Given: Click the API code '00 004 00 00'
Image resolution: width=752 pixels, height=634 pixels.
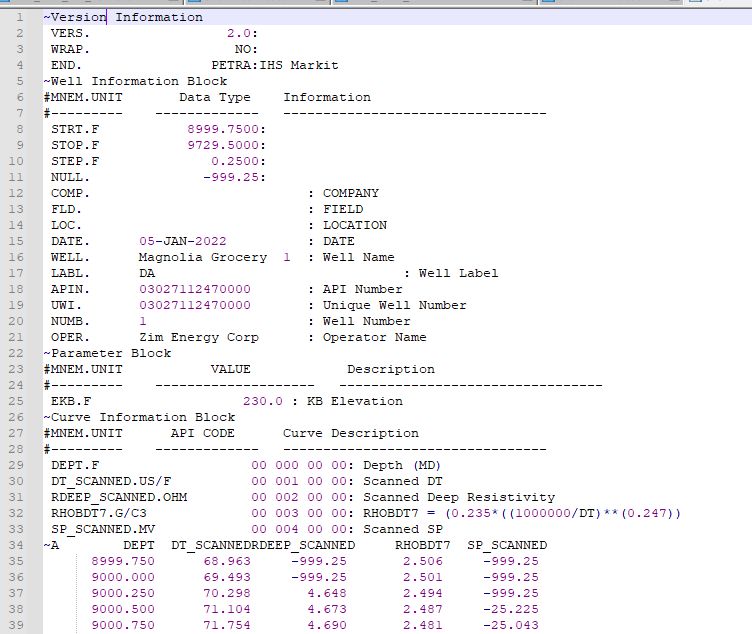Looking at the screenshot, I should pyautogui.click(x=299, y=529).
